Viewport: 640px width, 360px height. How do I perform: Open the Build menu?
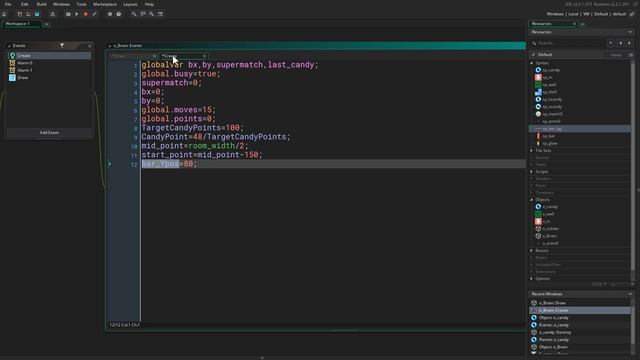coord(41,4)
